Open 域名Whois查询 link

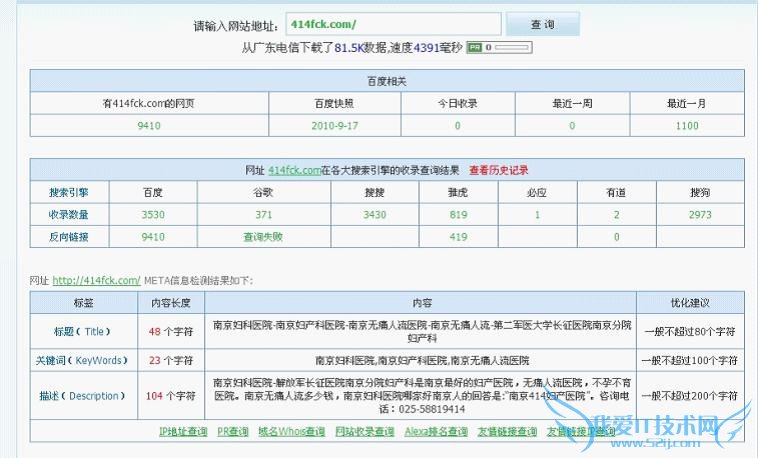[292, 431]
